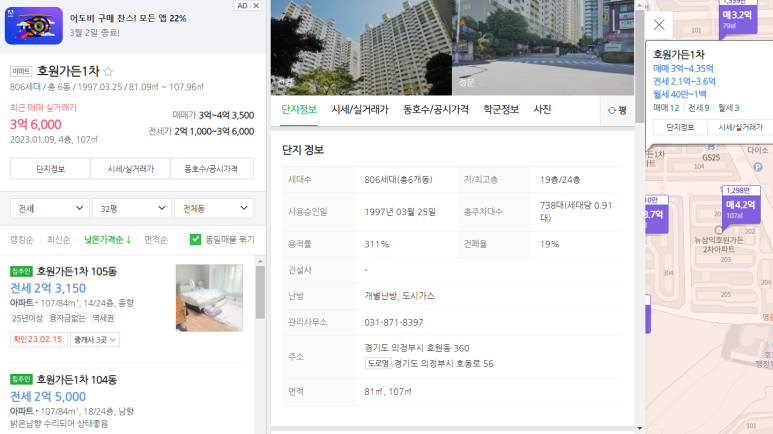Click the left panel 단지정보 button
The height and width of the screenshot is (434, 773).
click(x=50, y=169)
